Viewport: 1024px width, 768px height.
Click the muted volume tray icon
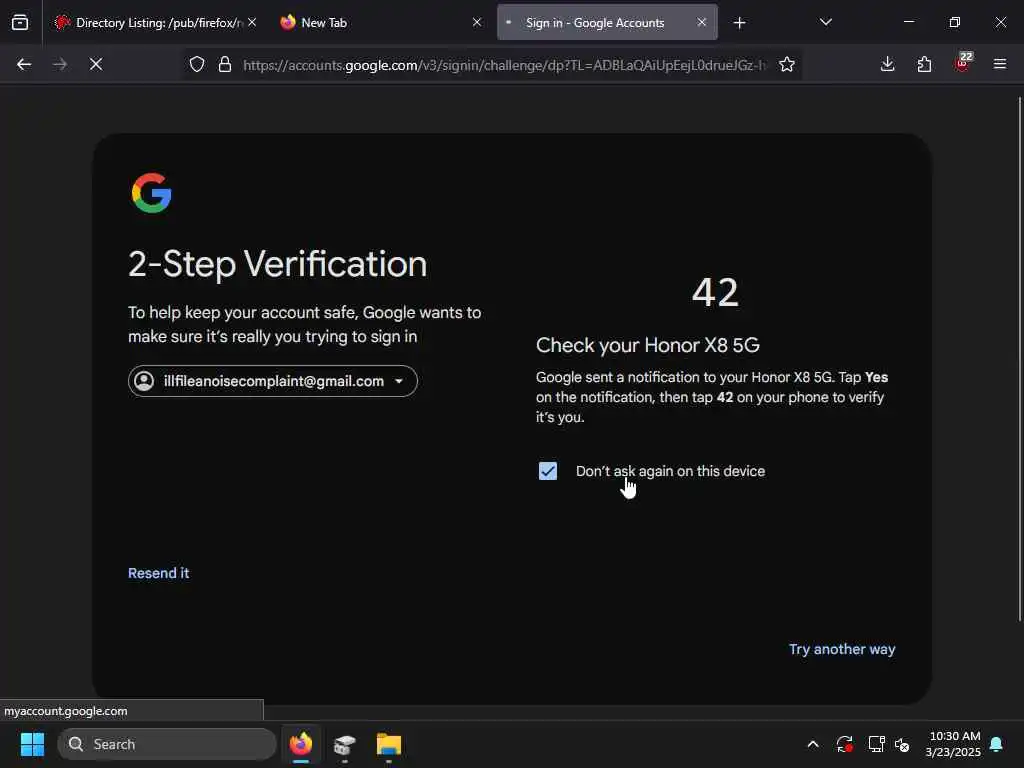point(902,744)
